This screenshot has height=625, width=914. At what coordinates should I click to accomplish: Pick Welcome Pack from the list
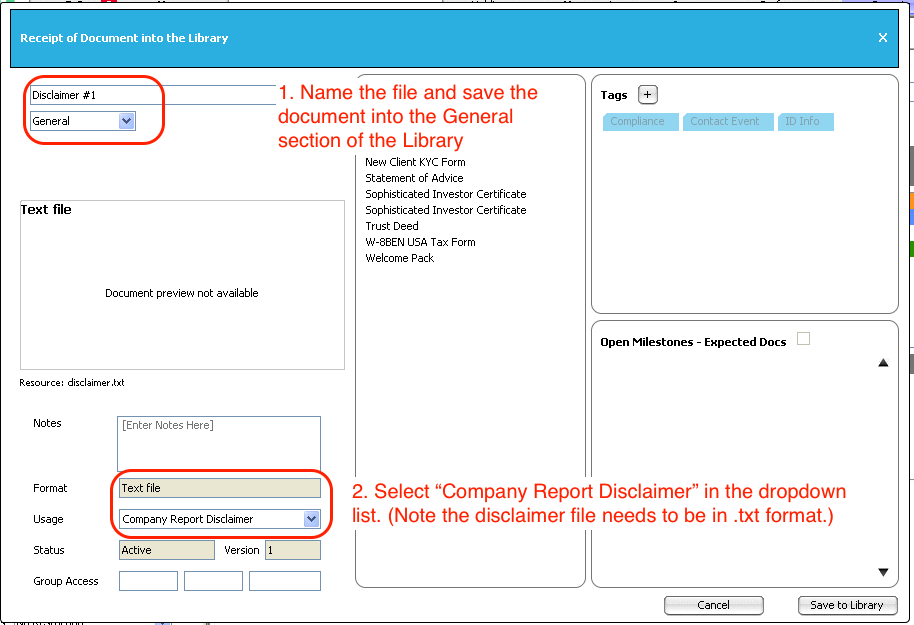pyautogui.click(x=400, y=258)
